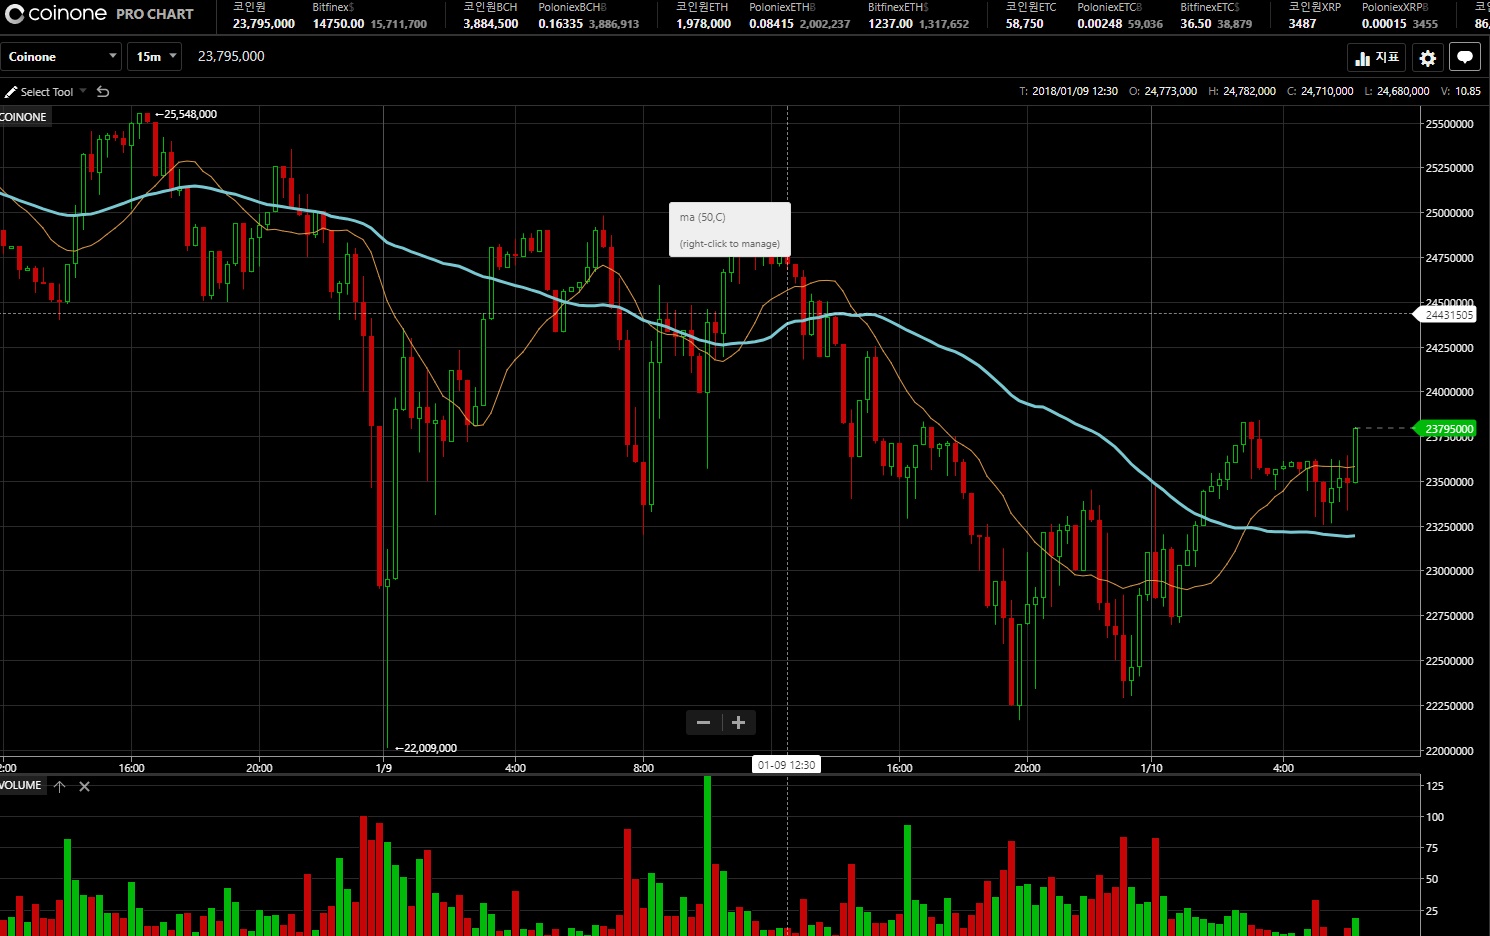The height and width of the screenshot is (936, 1490).
Task: Click the 22000000 price axis label
Action: coord(1449,751)
